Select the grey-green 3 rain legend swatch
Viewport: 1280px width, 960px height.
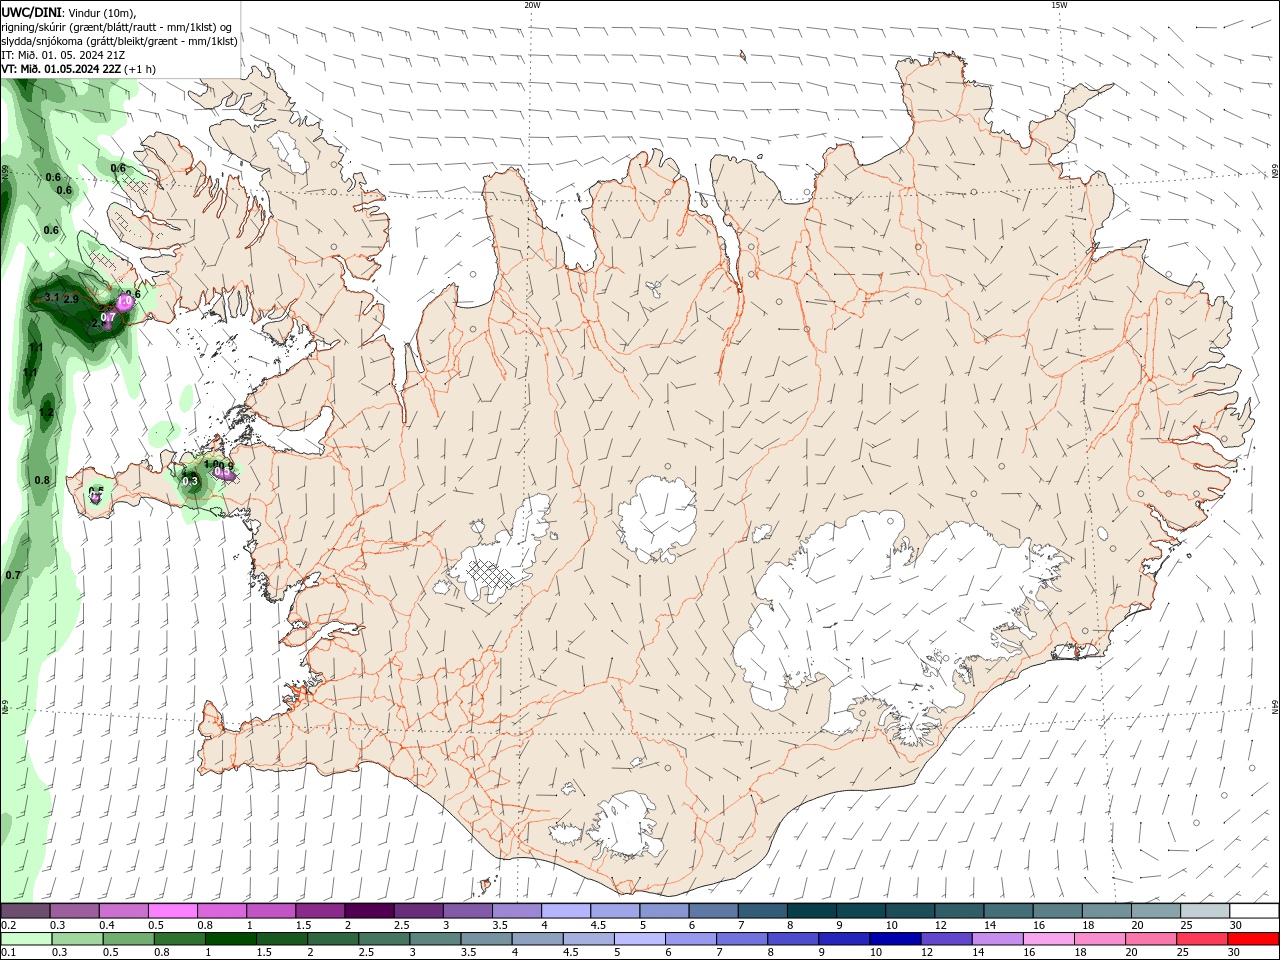click(x=434, y=939)
